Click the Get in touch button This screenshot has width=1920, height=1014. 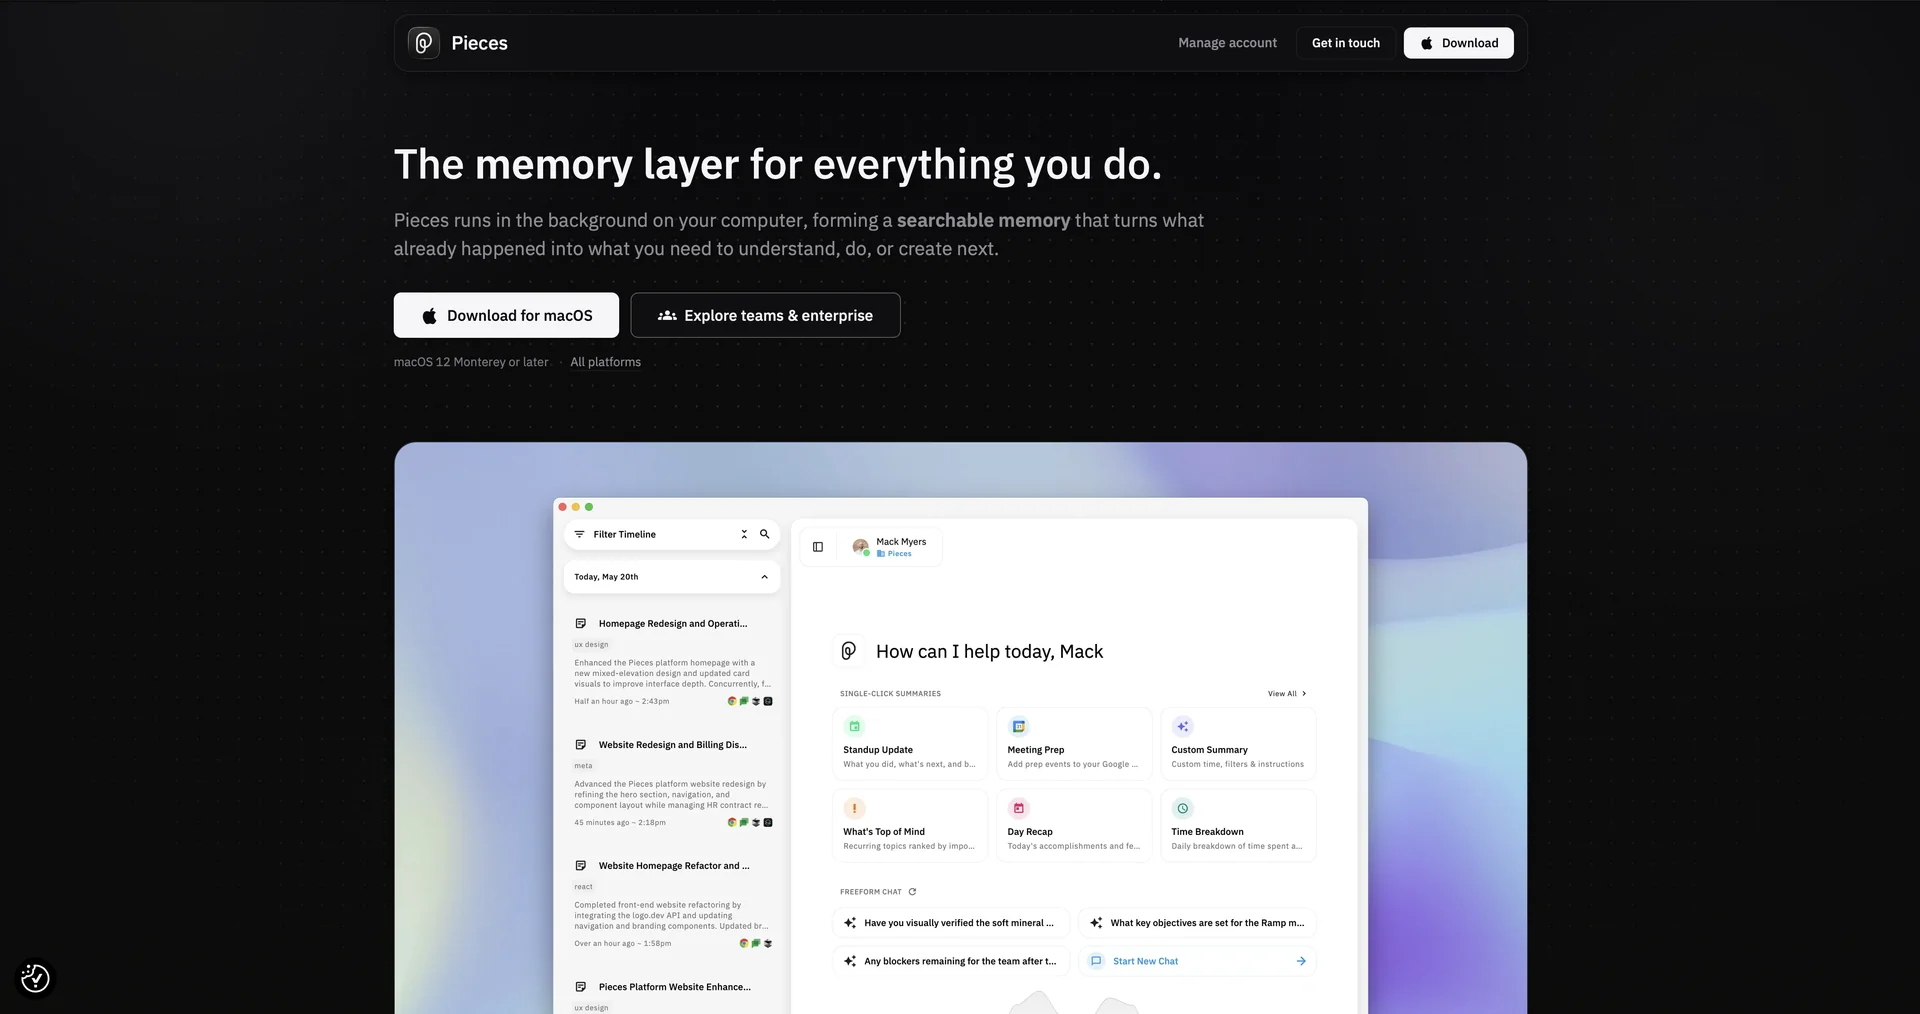coord(1346,43)
